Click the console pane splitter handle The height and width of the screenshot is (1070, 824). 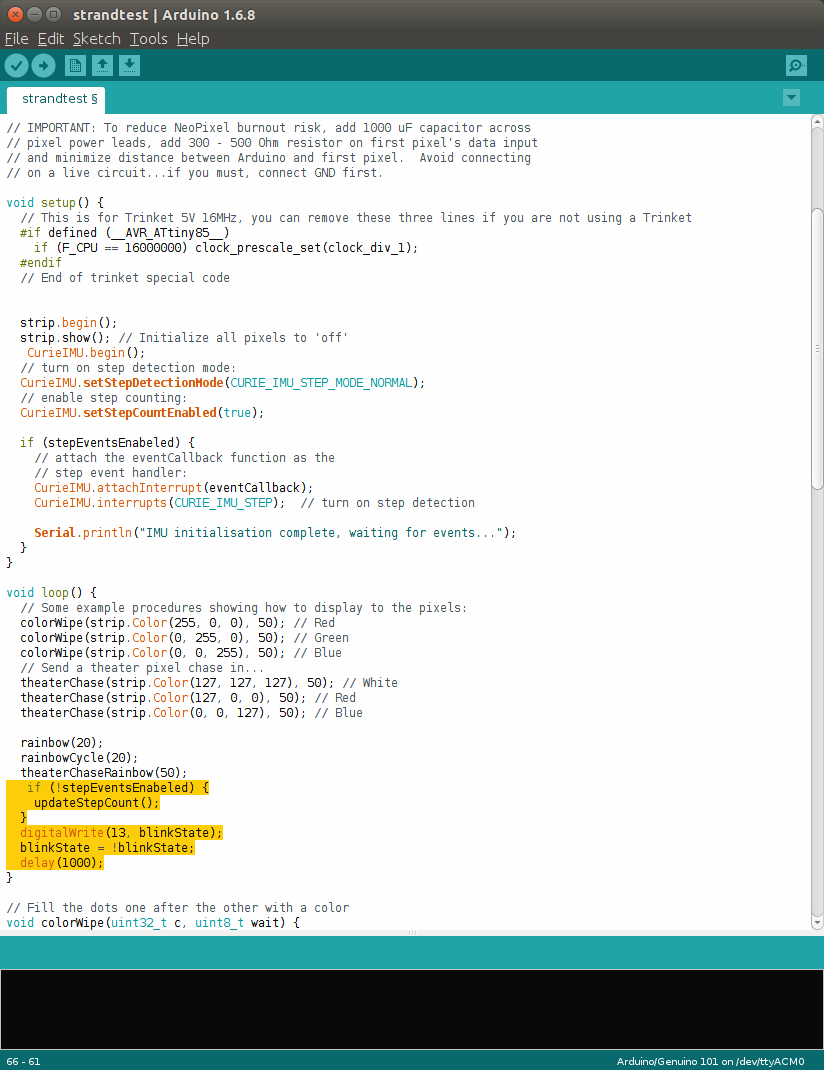[412, 932]
